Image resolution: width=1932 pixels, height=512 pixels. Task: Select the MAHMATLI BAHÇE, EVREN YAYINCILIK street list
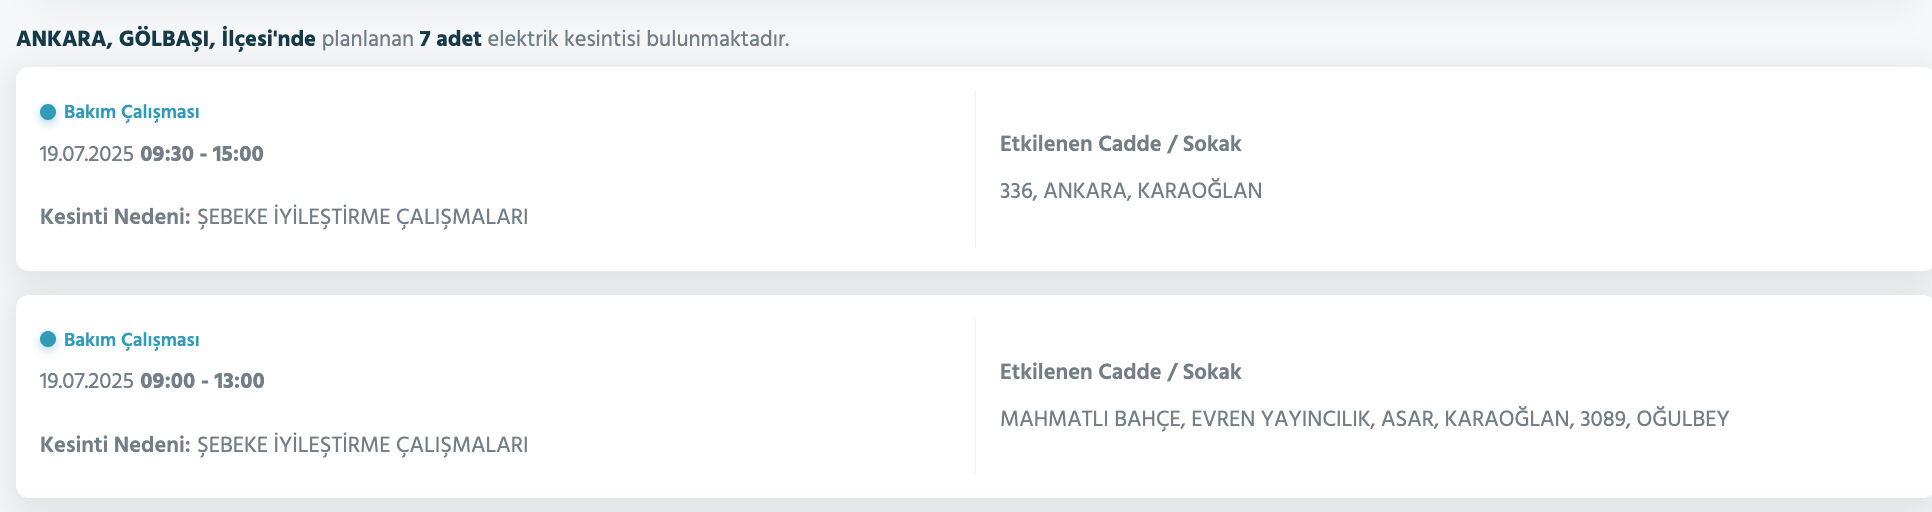click(1364, 419)
